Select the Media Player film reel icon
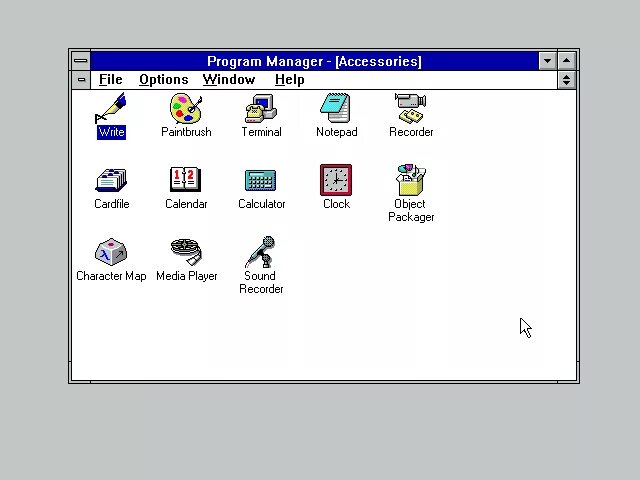 pos(186,252)
